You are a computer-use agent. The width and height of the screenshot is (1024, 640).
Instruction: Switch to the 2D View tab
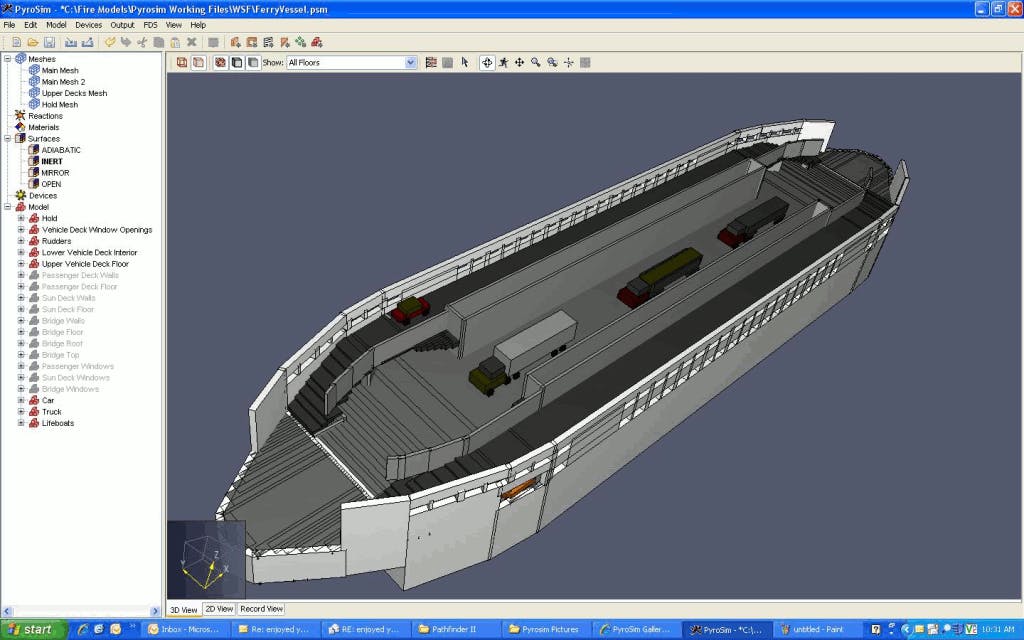point(219,609)
